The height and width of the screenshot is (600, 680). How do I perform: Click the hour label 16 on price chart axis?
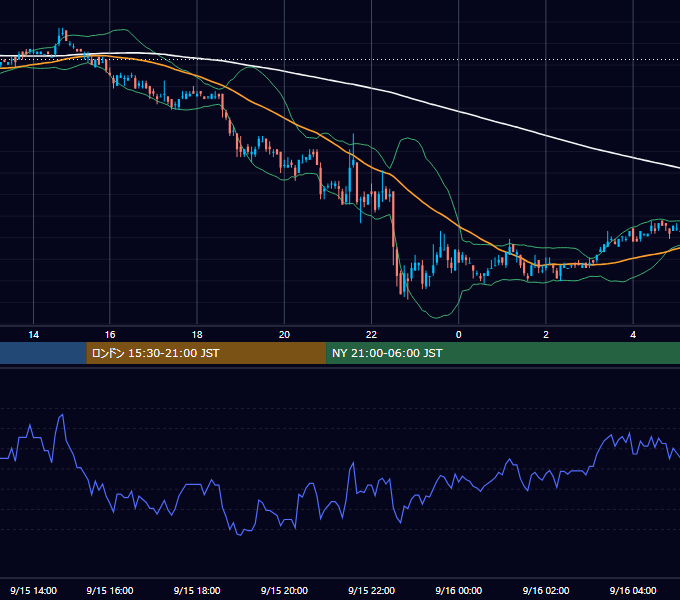tap(110, 334)
